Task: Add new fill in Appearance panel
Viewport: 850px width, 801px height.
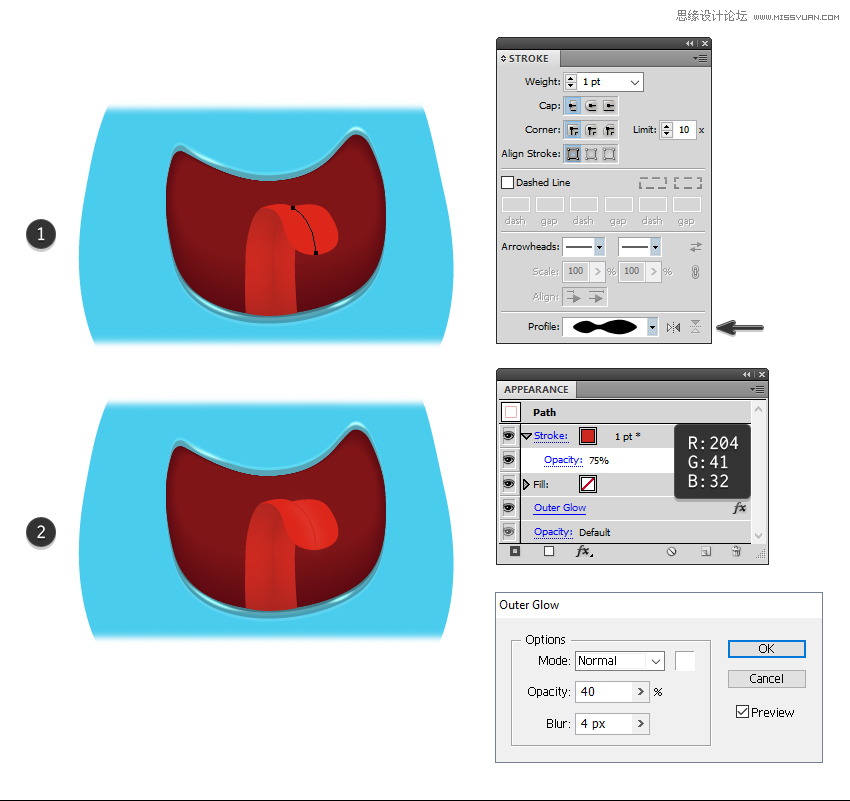Action: pyautogui.click(x=549, y=551)
